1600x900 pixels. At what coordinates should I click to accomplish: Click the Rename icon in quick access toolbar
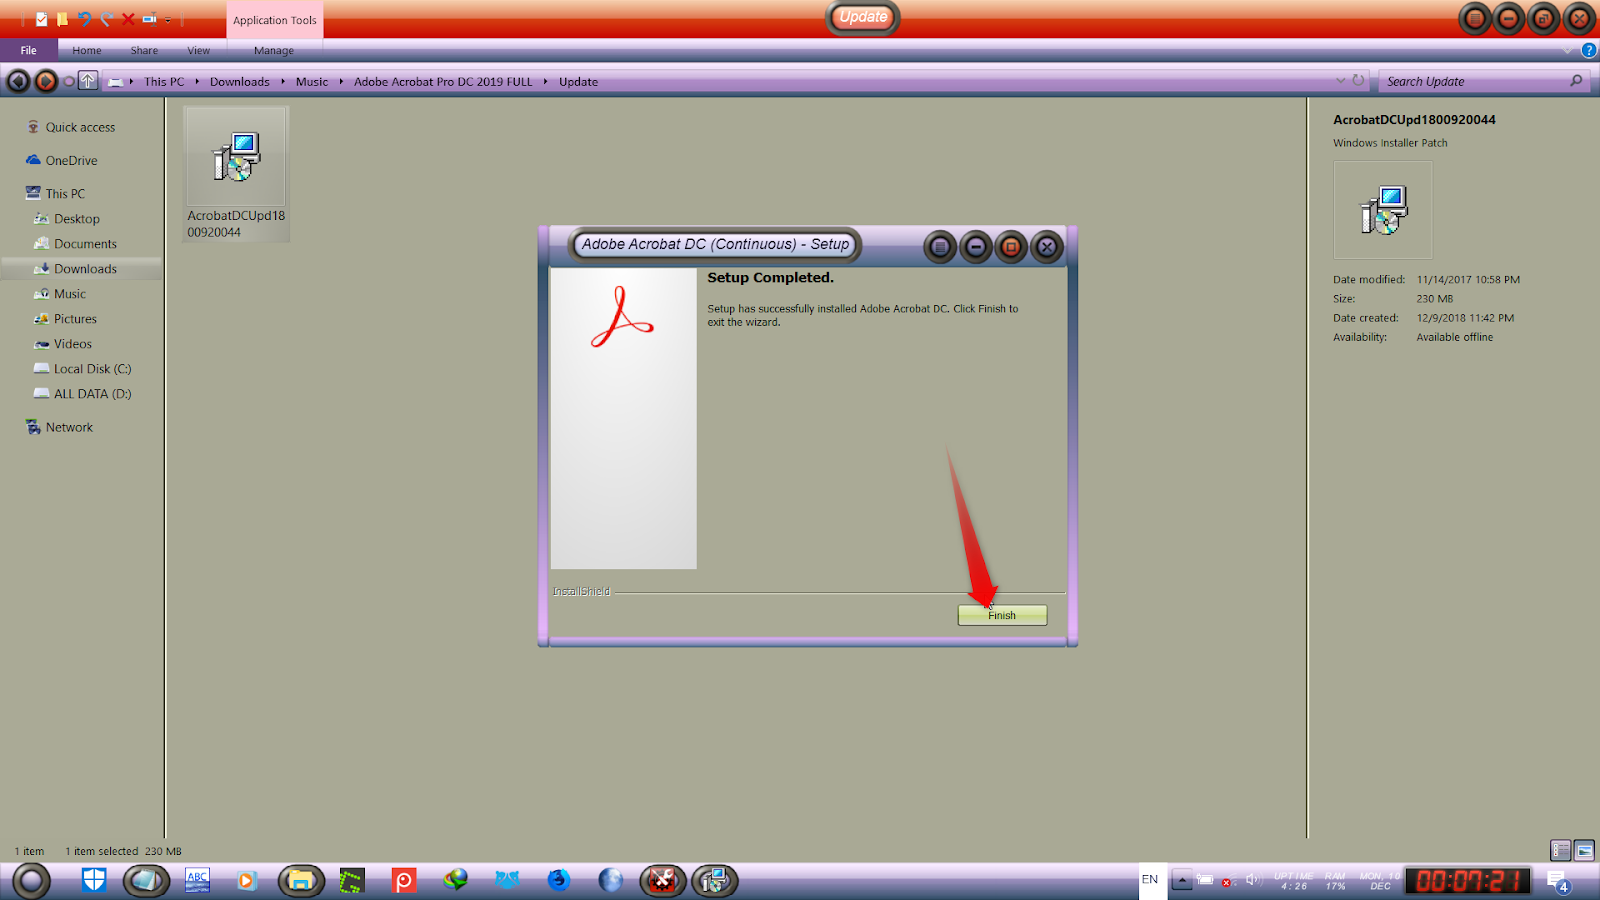point(149,18)
